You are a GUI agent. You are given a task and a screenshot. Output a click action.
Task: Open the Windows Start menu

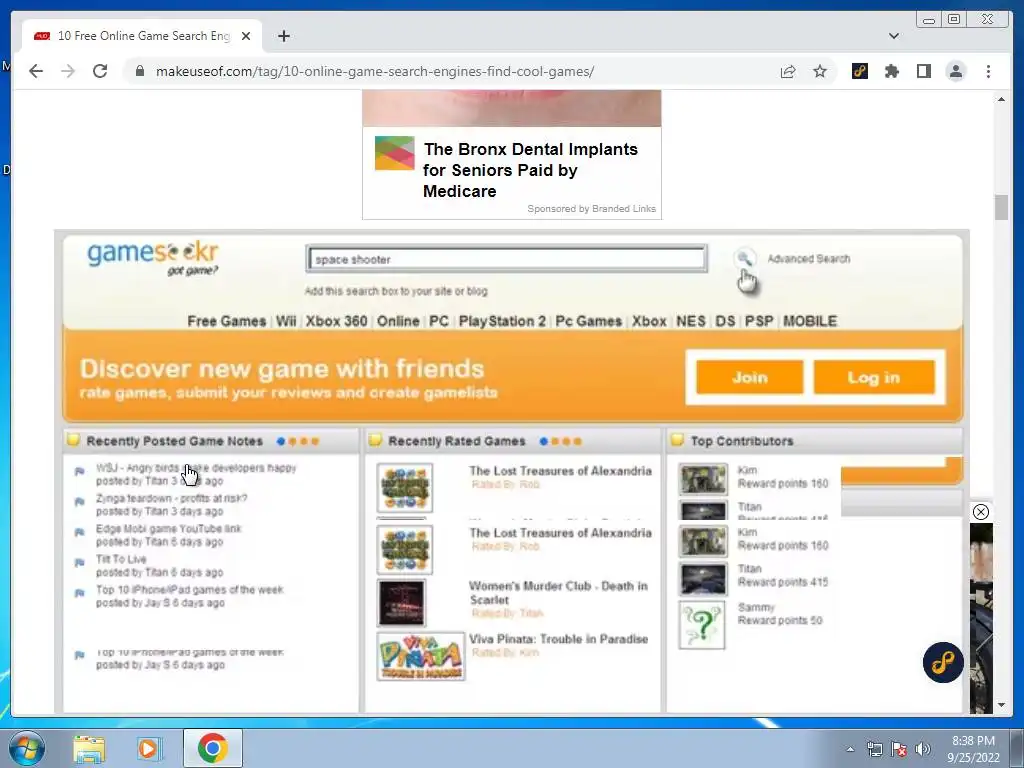[27, 748]
